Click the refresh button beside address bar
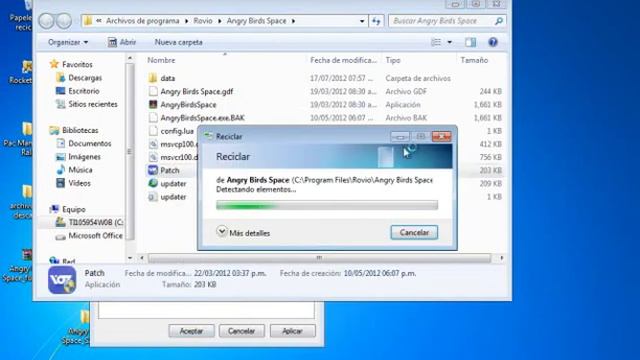Viewport: 640px width, 360px height. pos(376,21)
